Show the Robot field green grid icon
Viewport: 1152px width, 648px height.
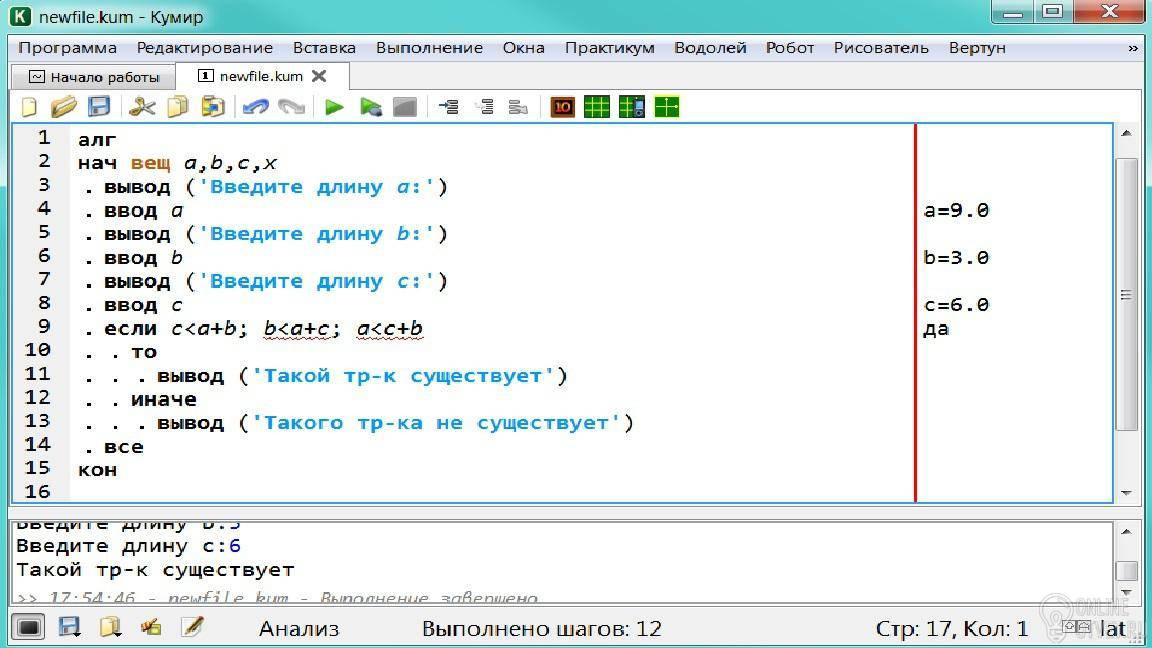click(x=597, y=107)
